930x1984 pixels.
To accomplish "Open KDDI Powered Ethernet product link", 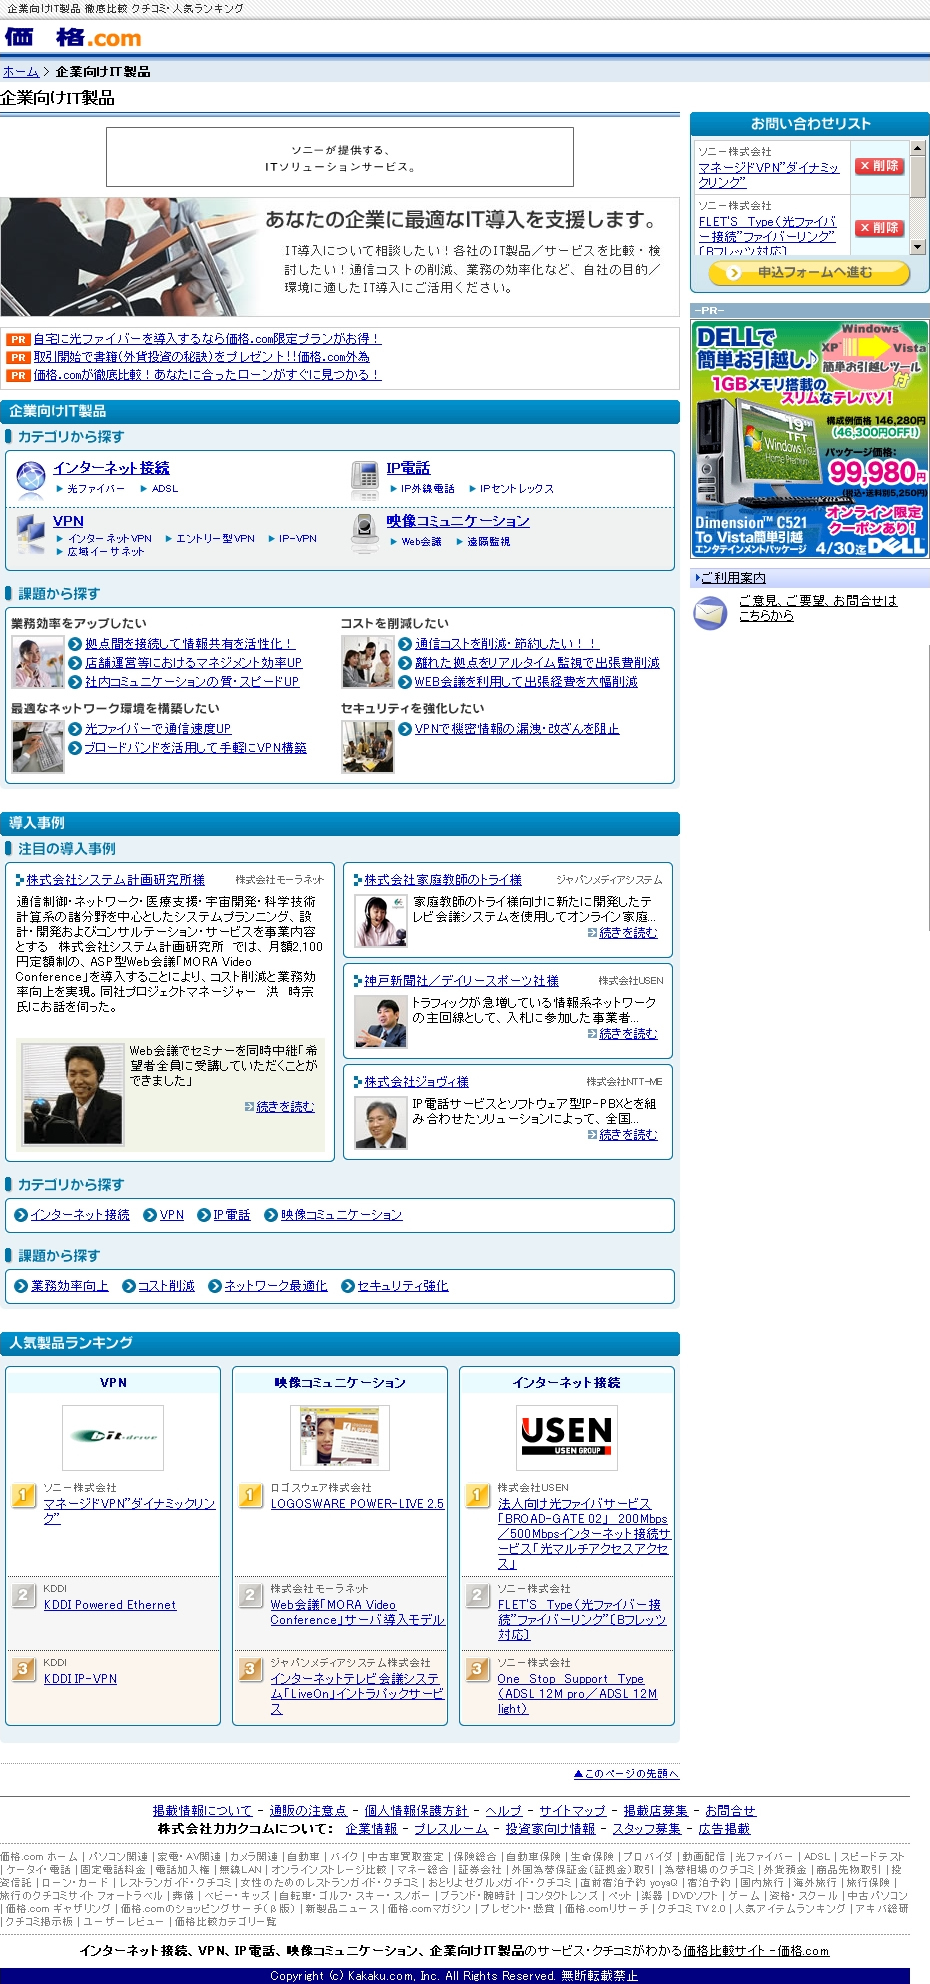I will tap(110, 1605).
